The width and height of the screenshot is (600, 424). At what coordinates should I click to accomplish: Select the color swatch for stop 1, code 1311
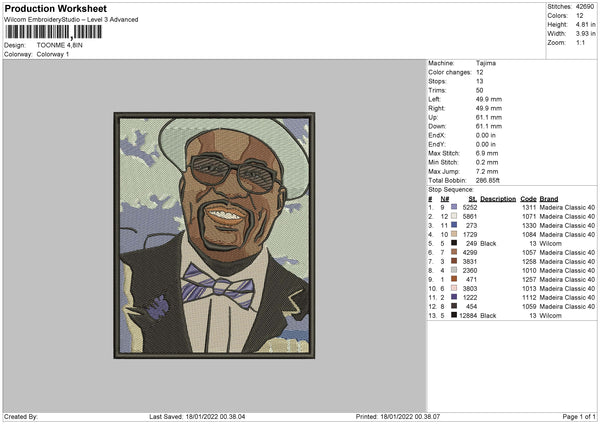coord(454,207)
